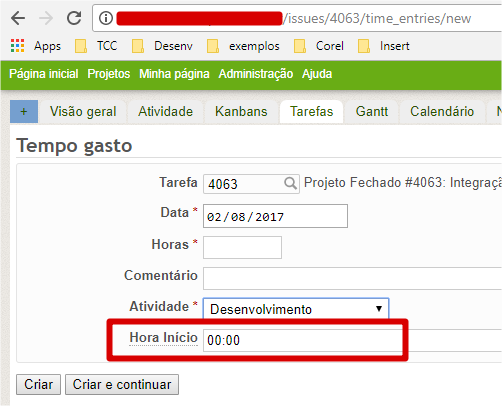Click the browser back arrow
Viewport: 502px width, 406px height.
pyautogui.click(x=18, y=18)
